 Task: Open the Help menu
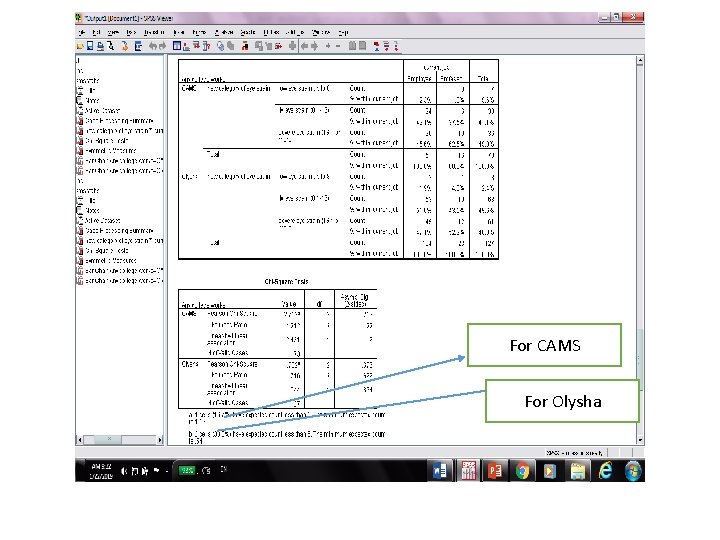click(343, 32)
